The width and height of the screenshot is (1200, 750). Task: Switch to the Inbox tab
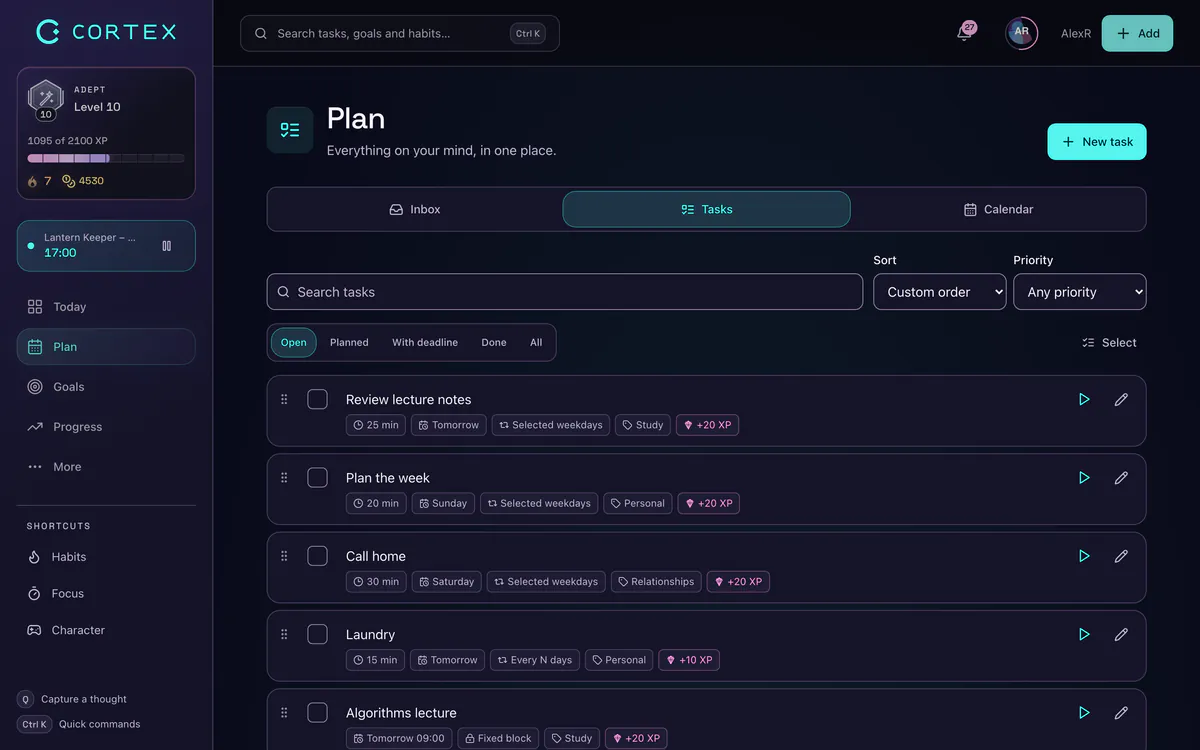pos(415,210)
